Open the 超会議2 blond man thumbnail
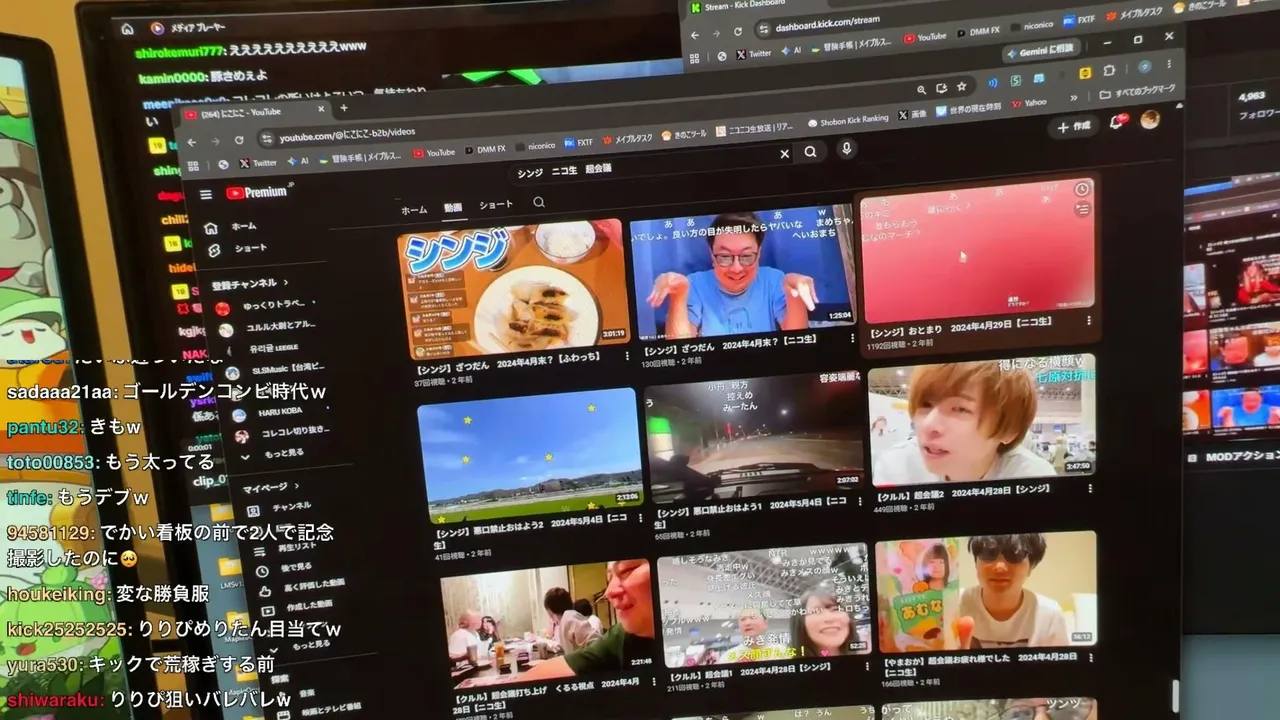Viewport: 1280px width, 720px height. point(982,421)
